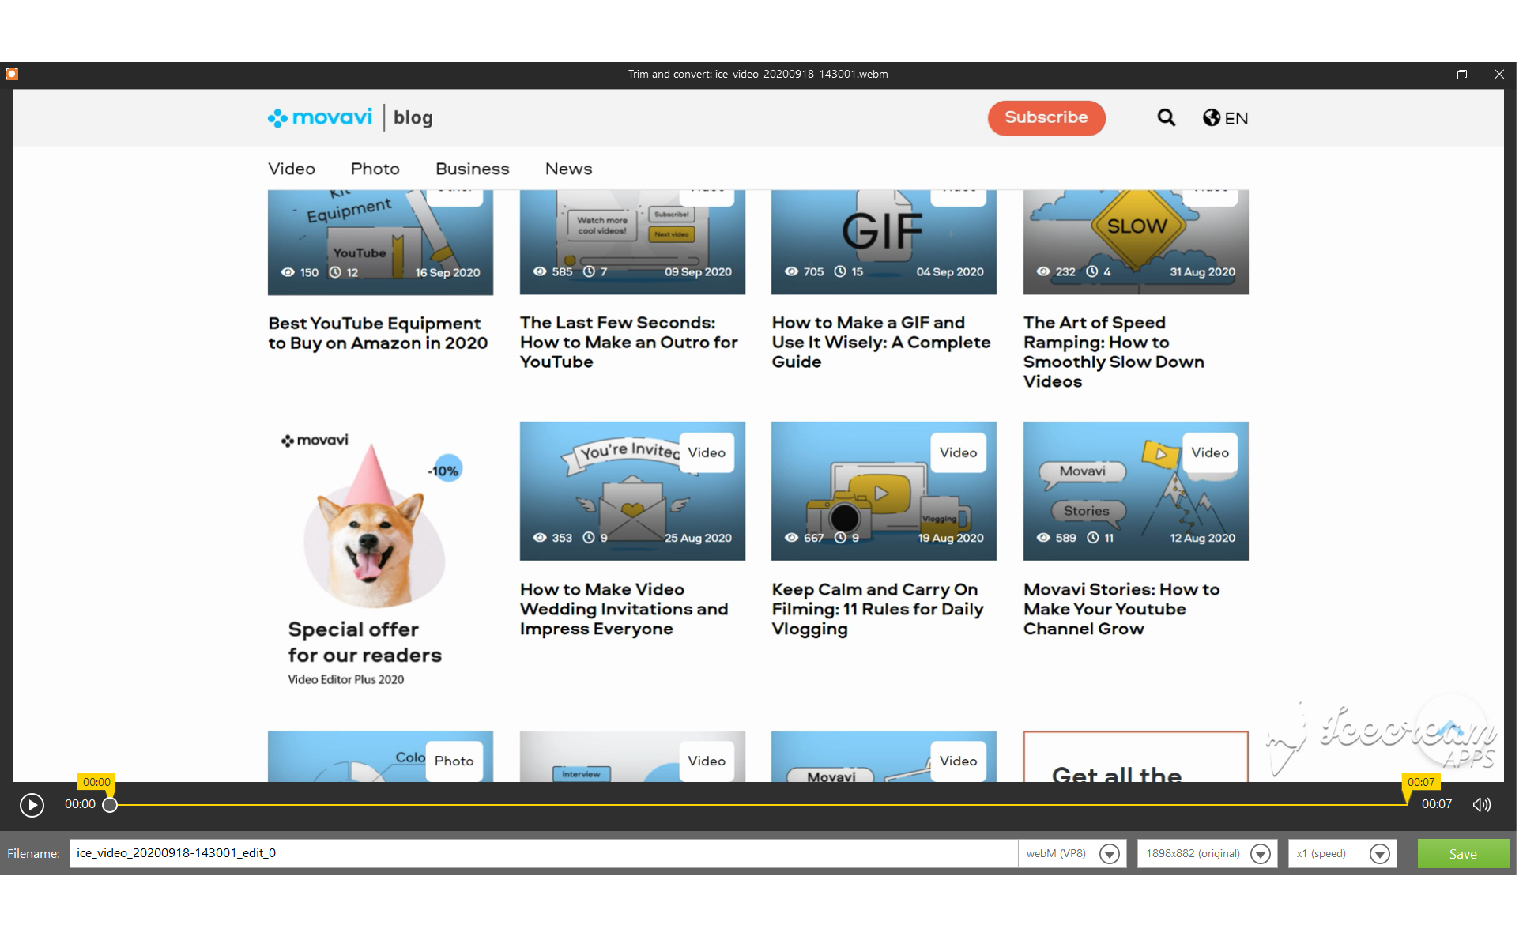Close the trim and convert window
Viewport: 1517px width, 938px height.
tap(1499, 74)
